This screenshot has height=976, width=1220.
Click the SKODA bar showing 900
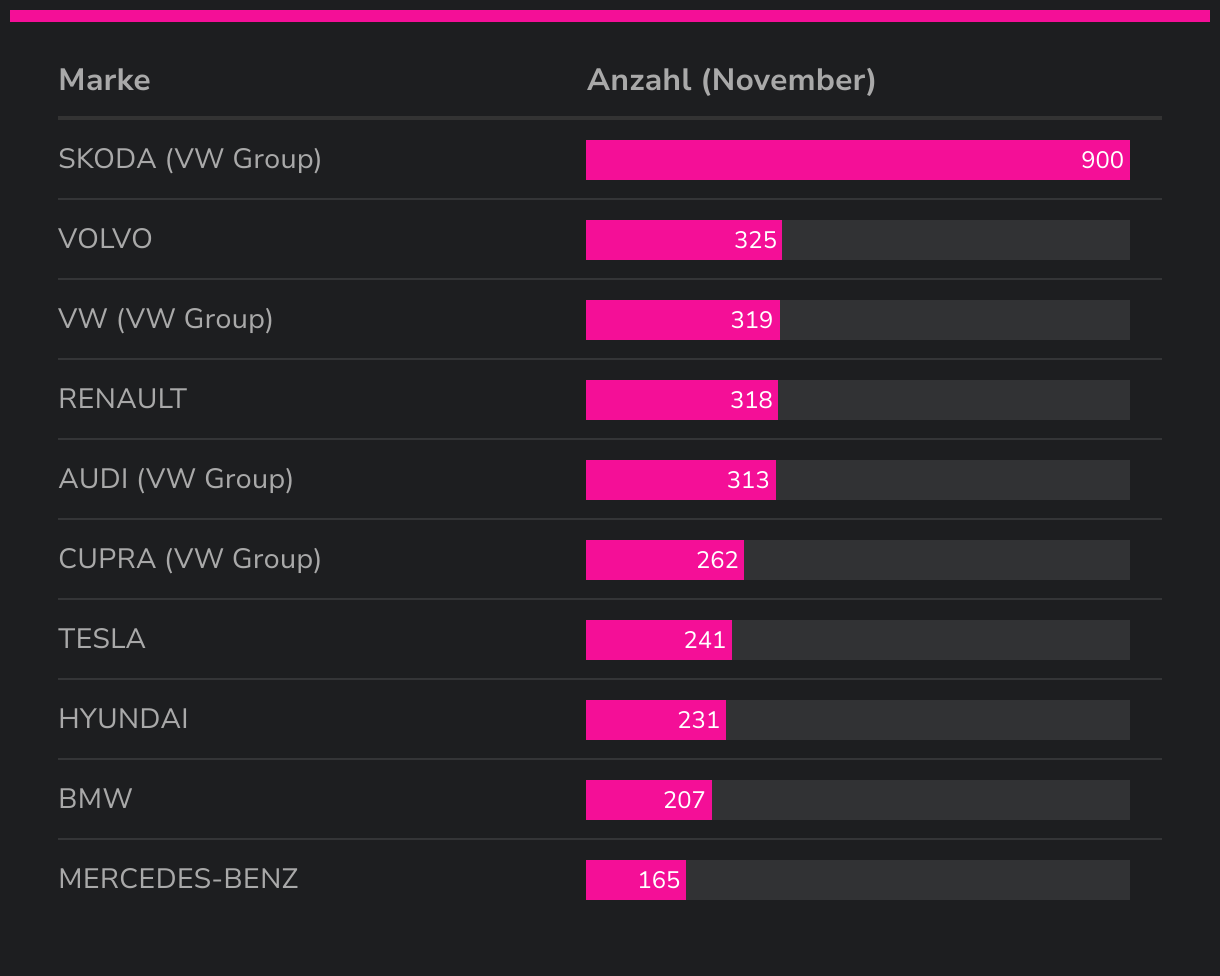(x=857, y=160)
